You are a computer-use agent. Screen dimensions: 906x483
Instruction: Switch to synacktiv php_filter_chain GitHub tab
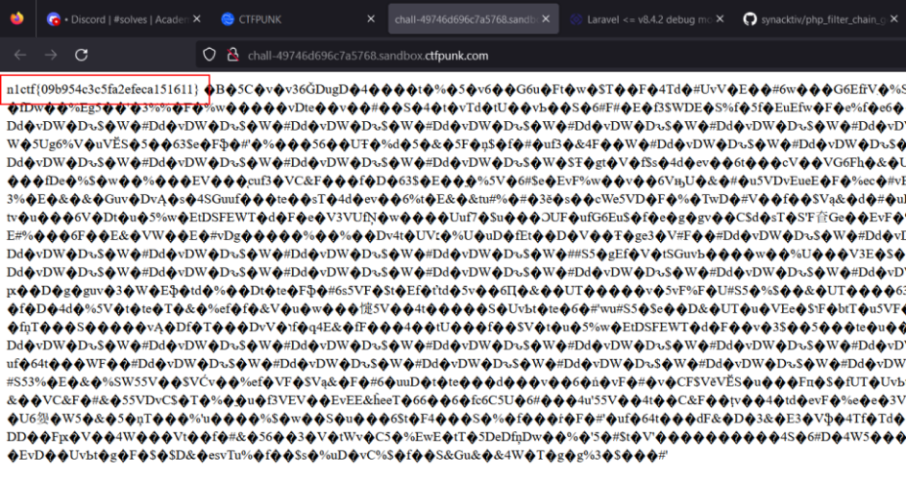tap(822, 19)
